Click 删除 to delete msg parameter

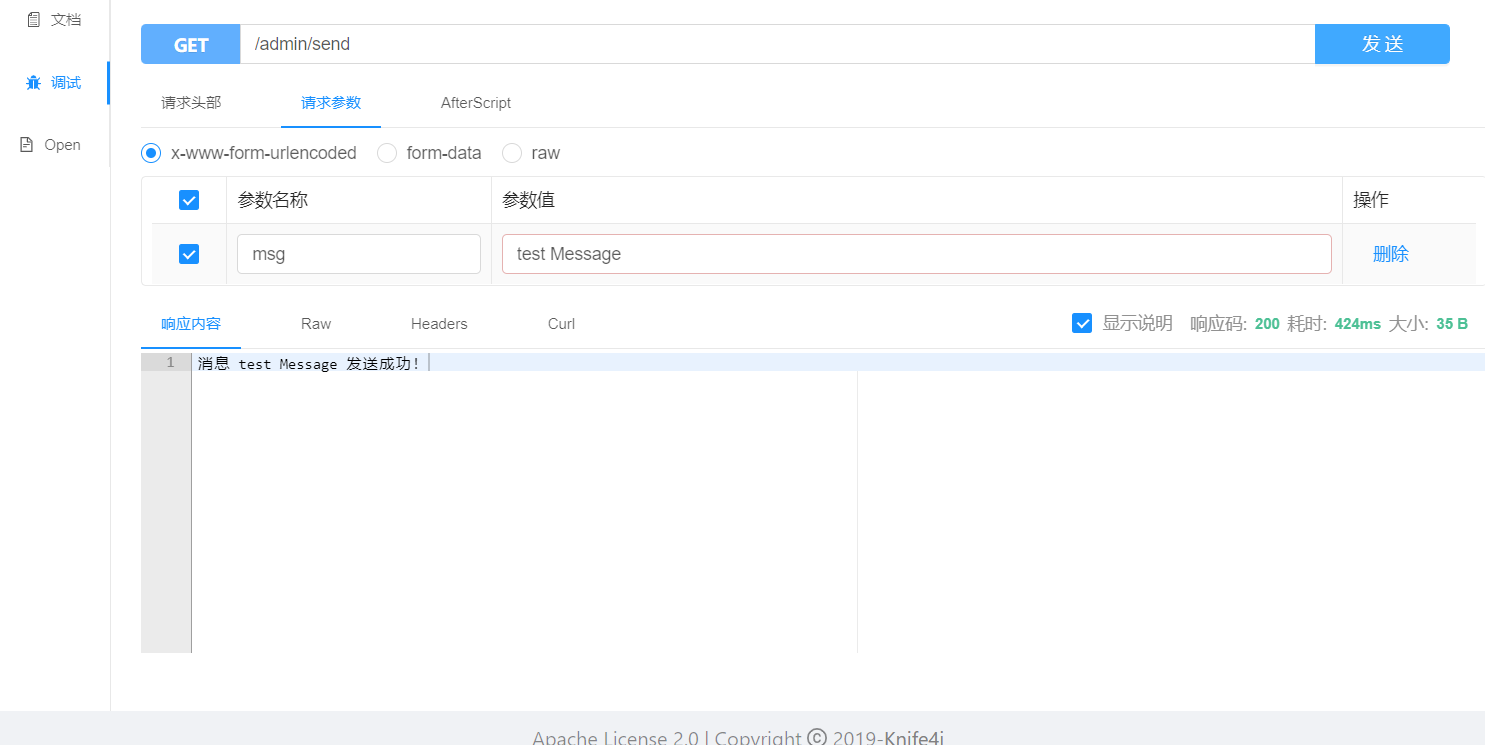[x=1390, y=254]
